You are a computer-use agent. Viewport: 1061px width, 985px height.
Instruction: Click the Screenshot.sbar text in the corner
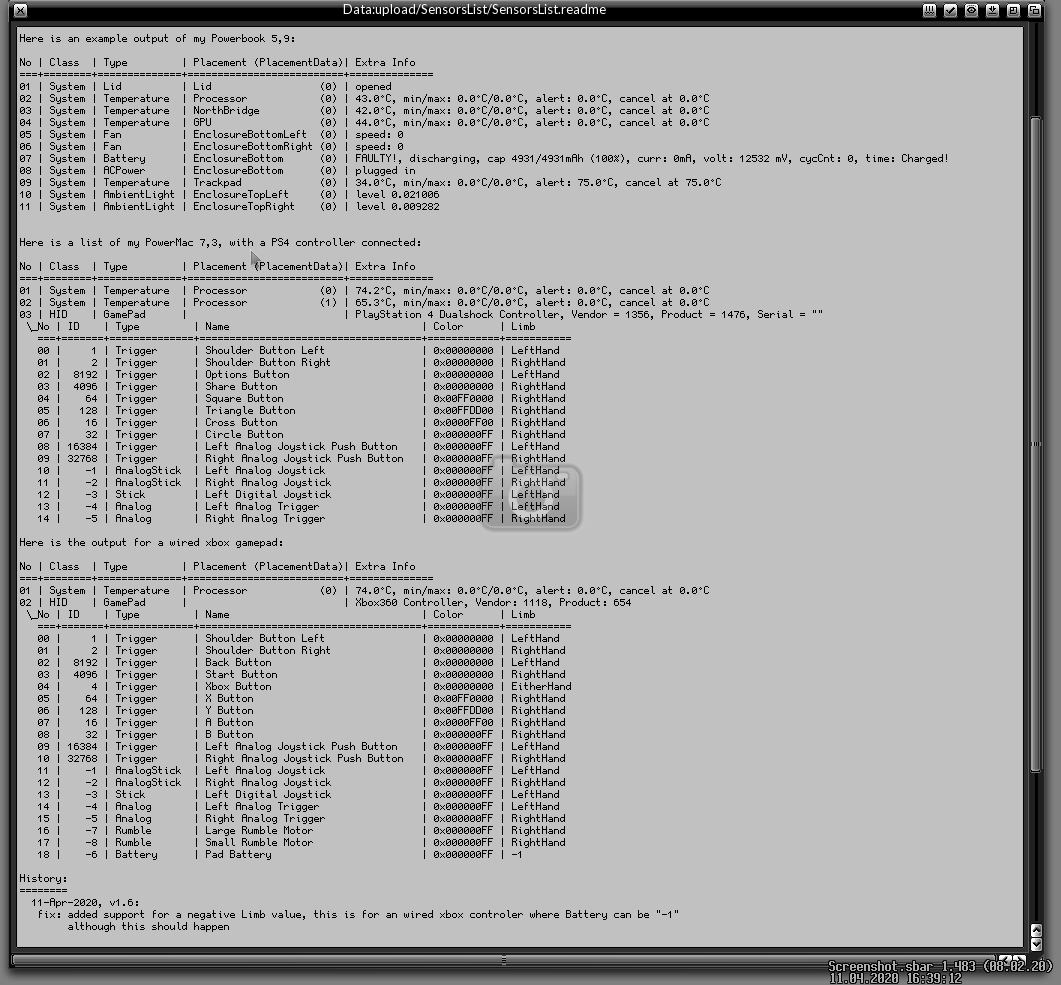tap(870, 967)
